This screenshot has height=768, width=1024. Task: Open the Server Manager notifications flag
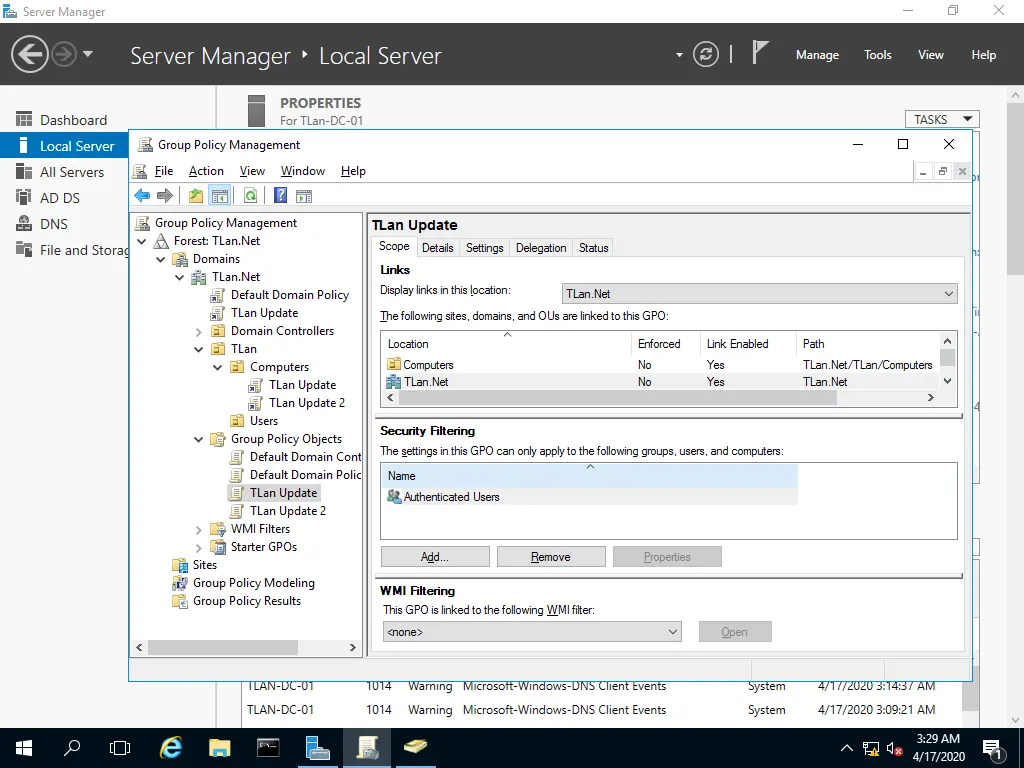[x=759, y=53]
